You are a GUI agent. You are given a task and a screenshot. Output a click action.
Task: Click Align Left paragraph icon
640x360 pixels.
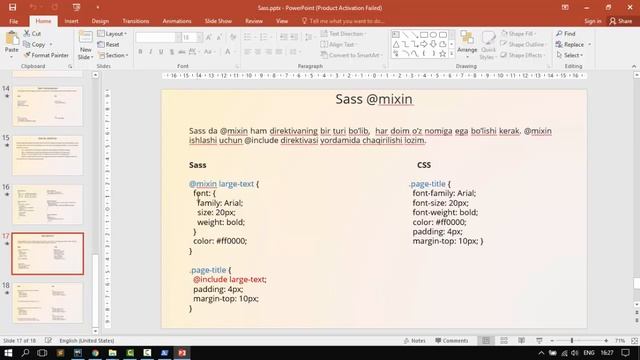pos(248,52)
